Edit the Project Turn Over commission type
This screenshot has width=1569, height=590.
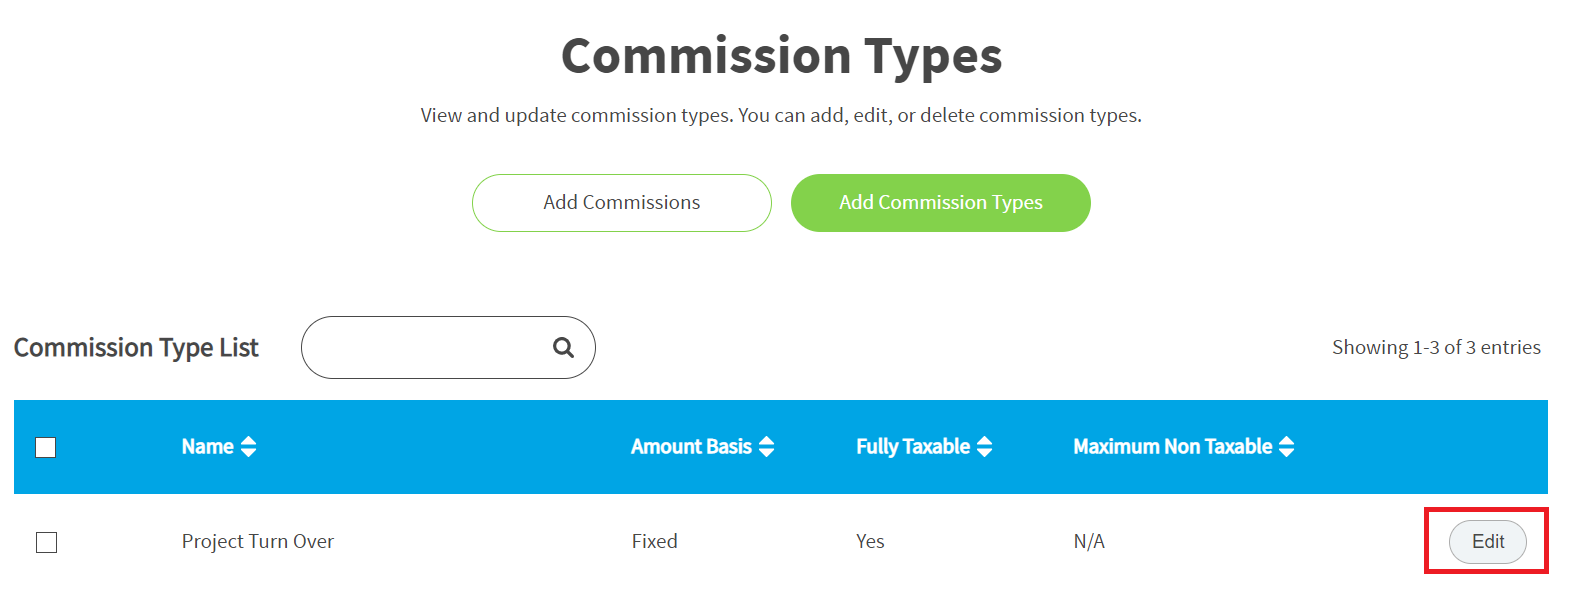pyautogui.click(x=1488, y=541)
